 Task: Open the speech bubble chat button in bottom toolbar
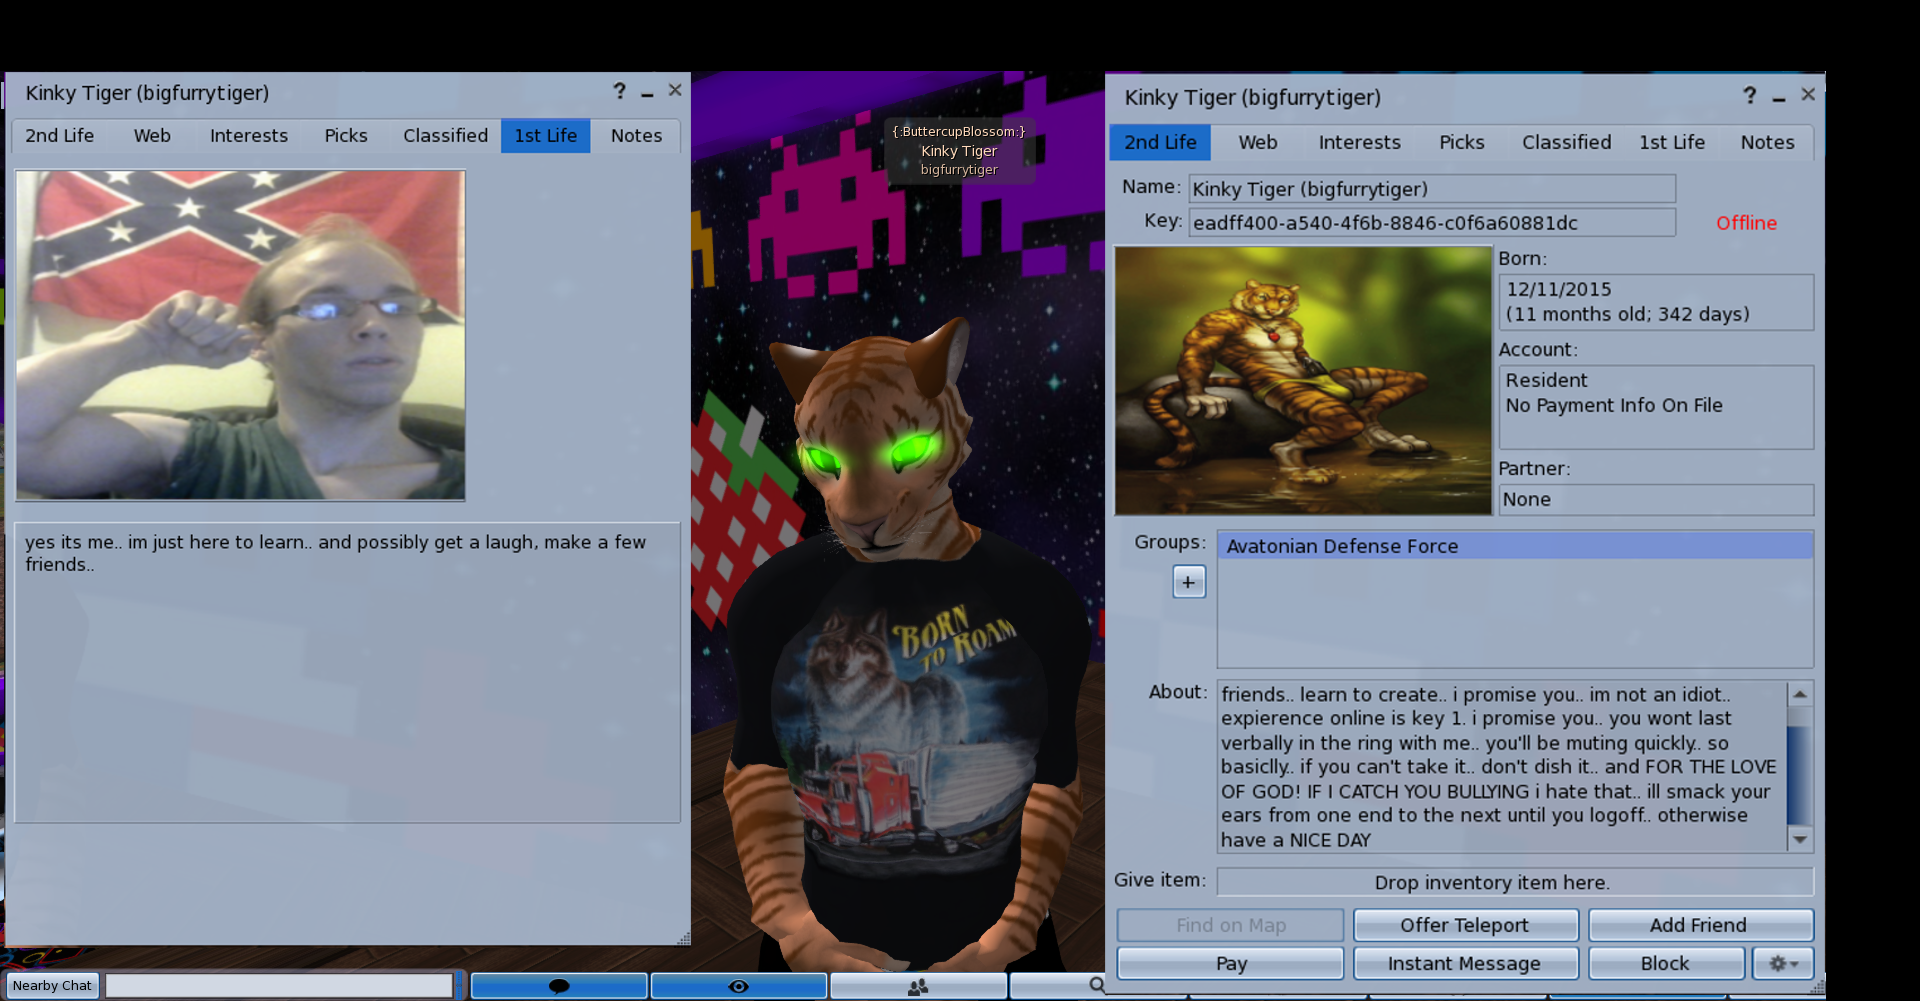point(559,986)
